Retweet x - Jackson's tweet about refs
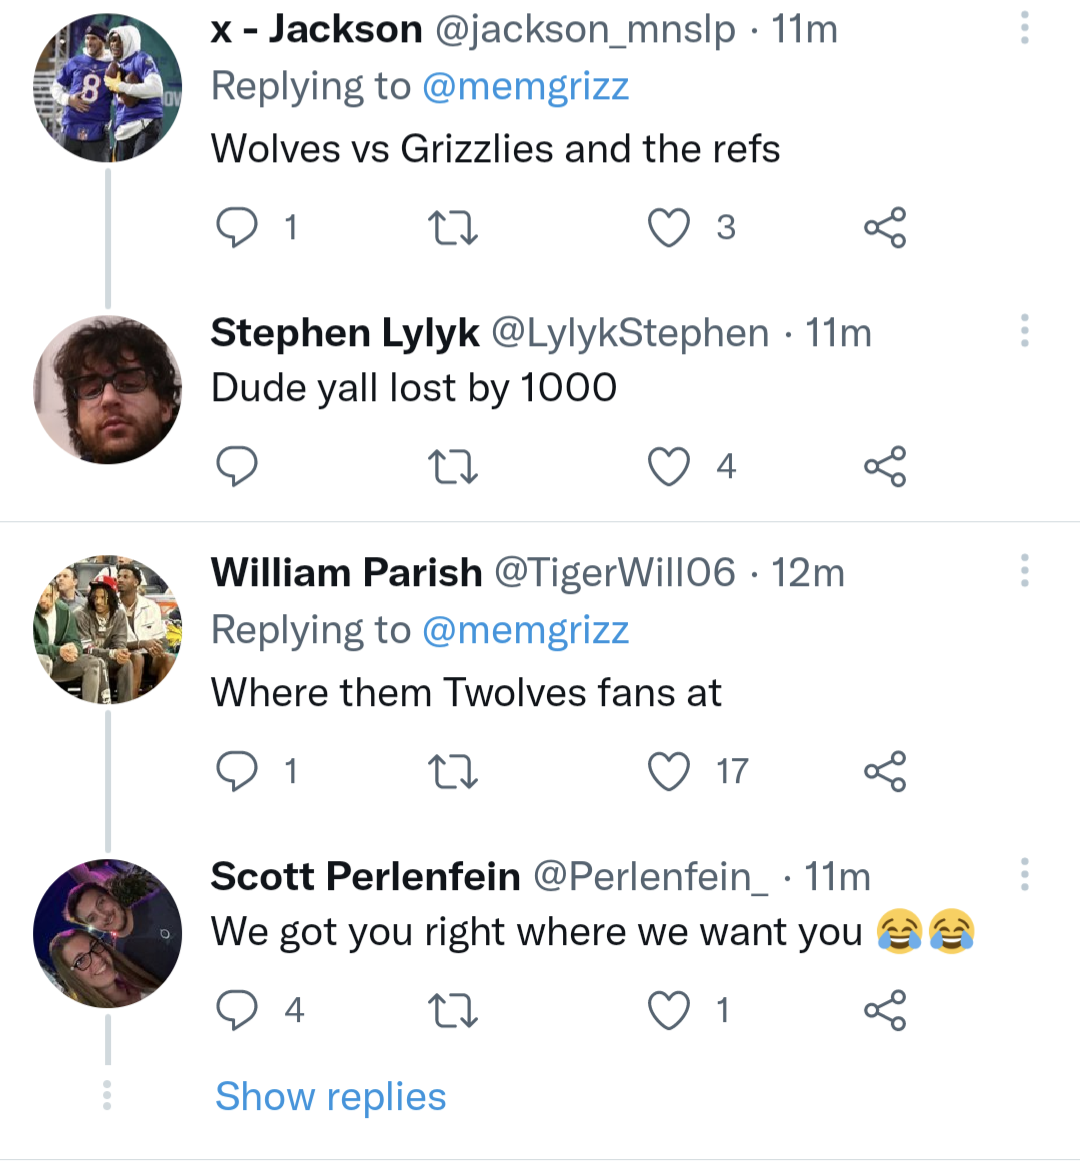The width and height of the screenshot is (1080, 1165). [x=453, y=227]
